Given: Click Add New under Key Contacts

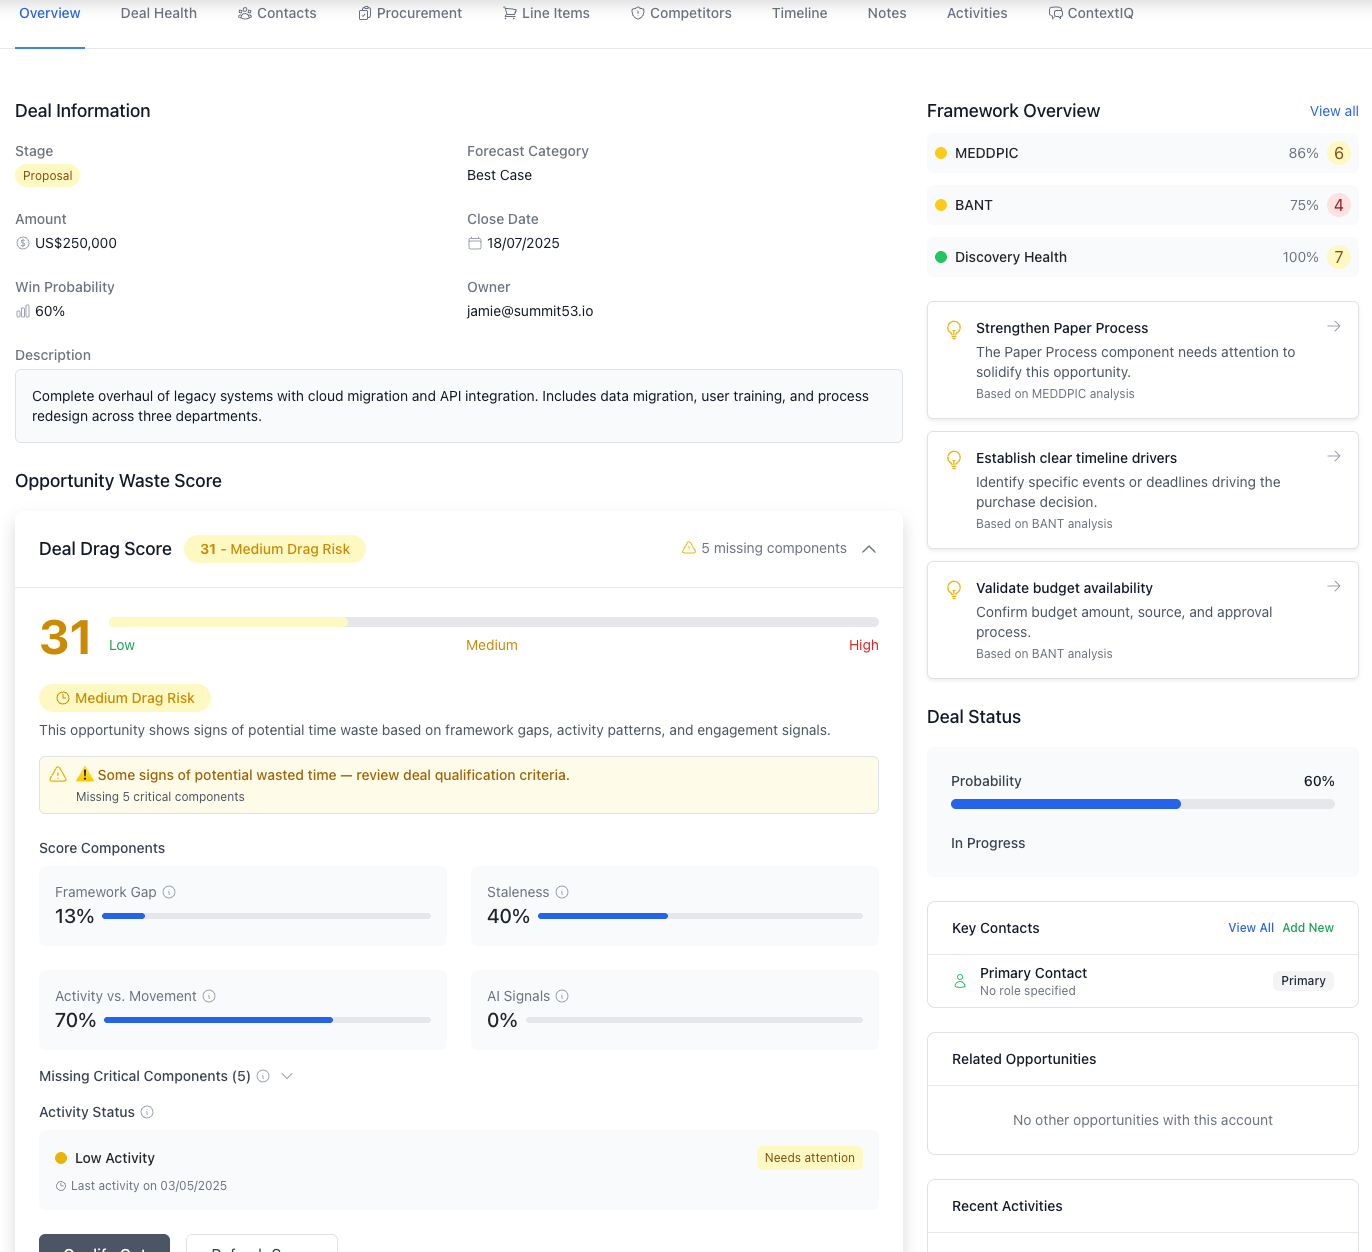Looking at the screenshot, I should 1308,928.
